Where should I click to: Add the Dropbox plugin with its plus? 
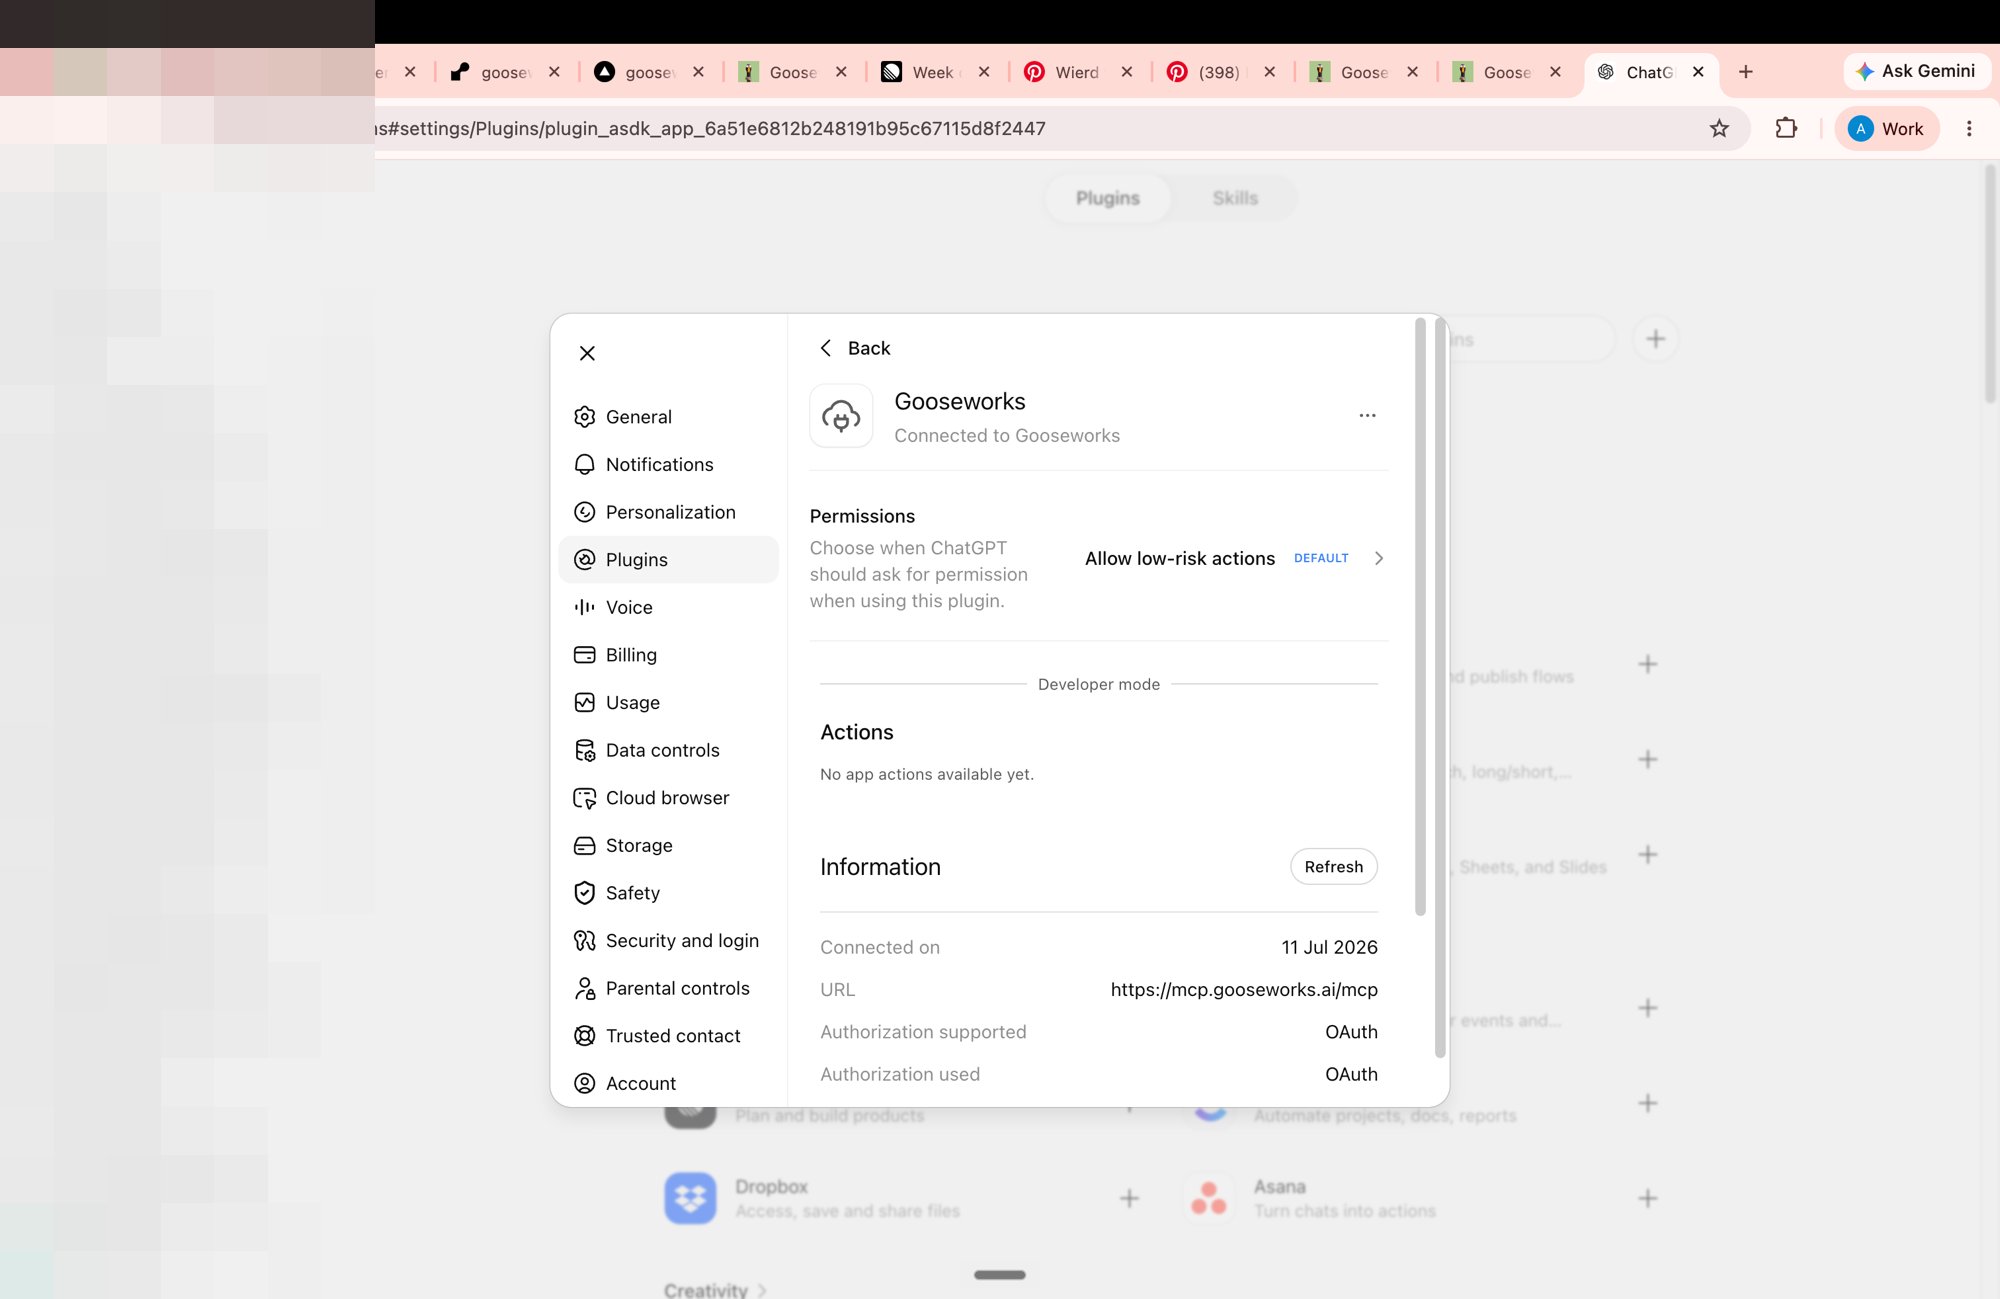point(1129,1198)
